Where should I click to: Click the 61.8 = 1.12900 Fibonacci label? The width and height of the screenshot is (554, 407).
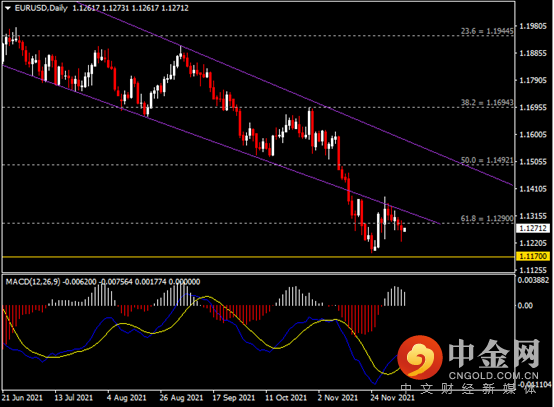[487, 218]
